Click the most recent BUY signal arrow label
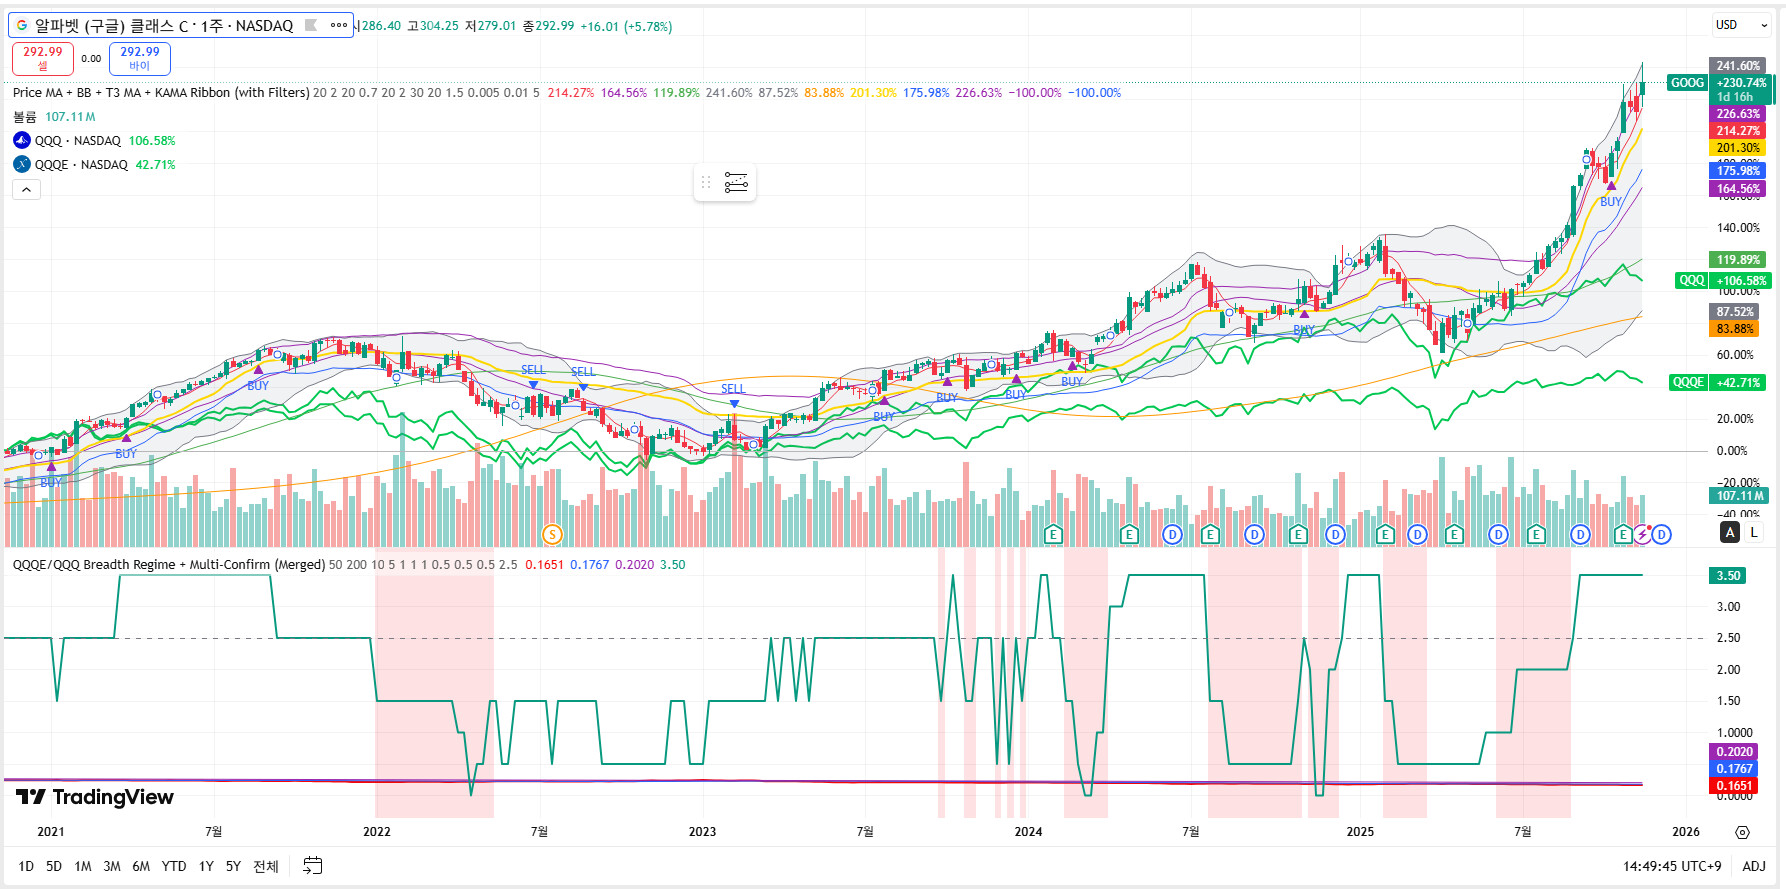The width and height of the screenshot is (1786, 889). [x=1611, y=201]
